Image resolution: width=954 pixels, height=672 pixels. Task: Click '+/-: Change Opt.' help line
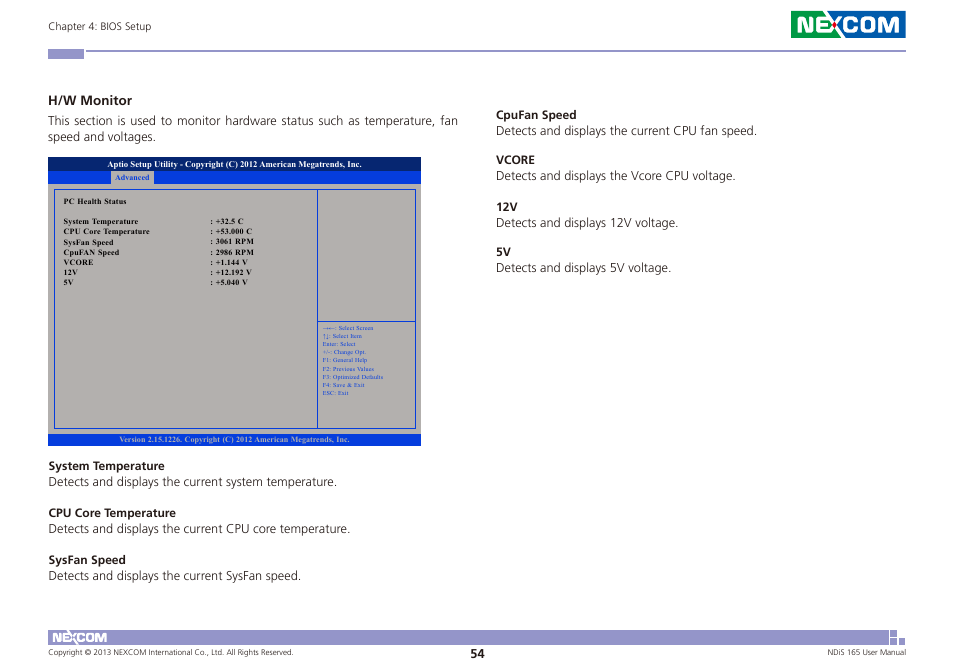[x=344, y=352]
